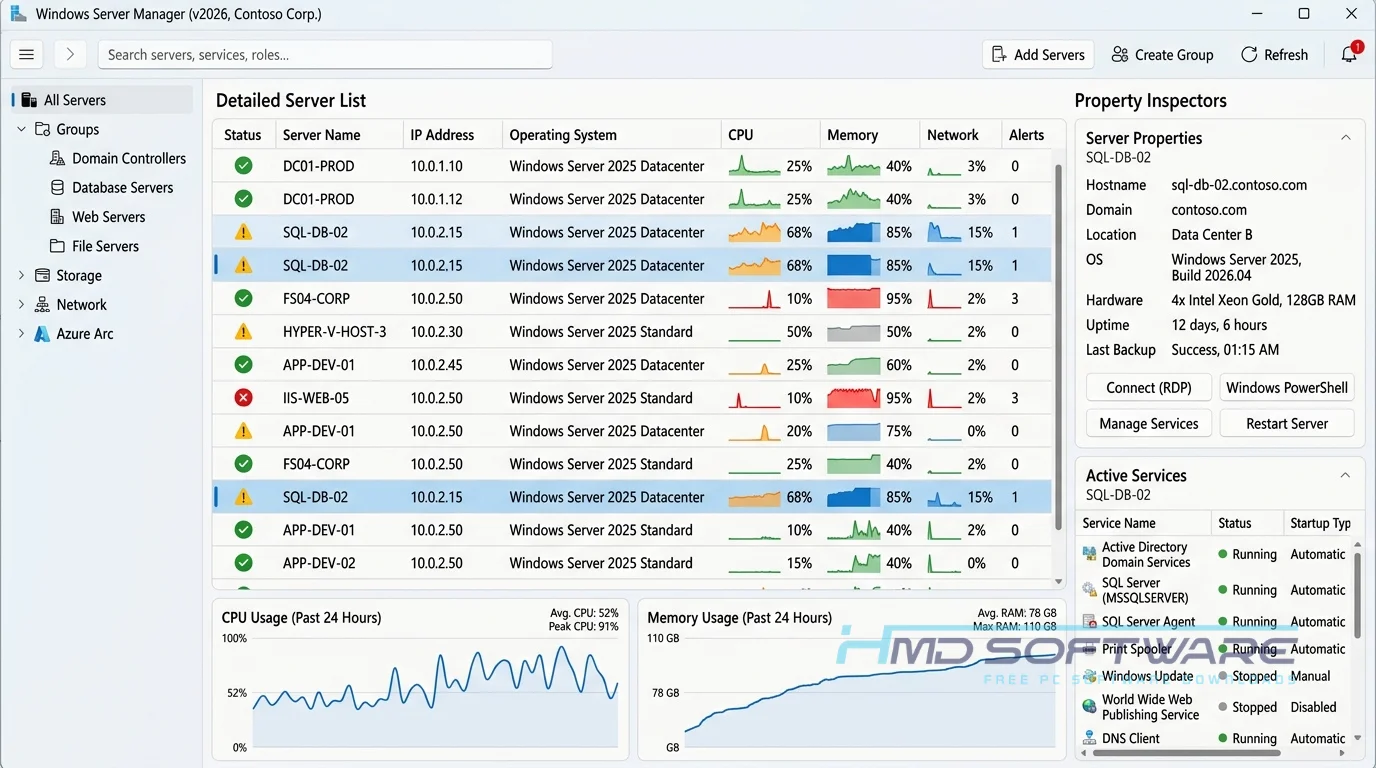Select the IP address cell 10.0.1.12
Image resolution: width=1376 pixels, height=768 pixels.
(x=436, y=199)
